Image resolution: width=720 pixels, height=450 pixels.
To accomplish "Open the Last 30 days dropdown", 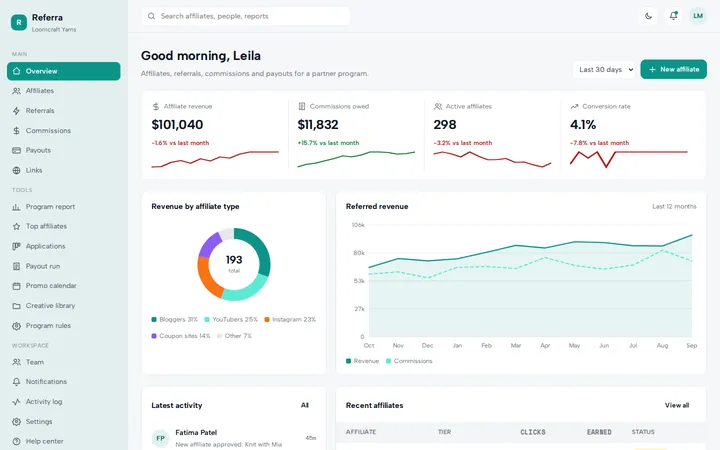I will point(604,69).
